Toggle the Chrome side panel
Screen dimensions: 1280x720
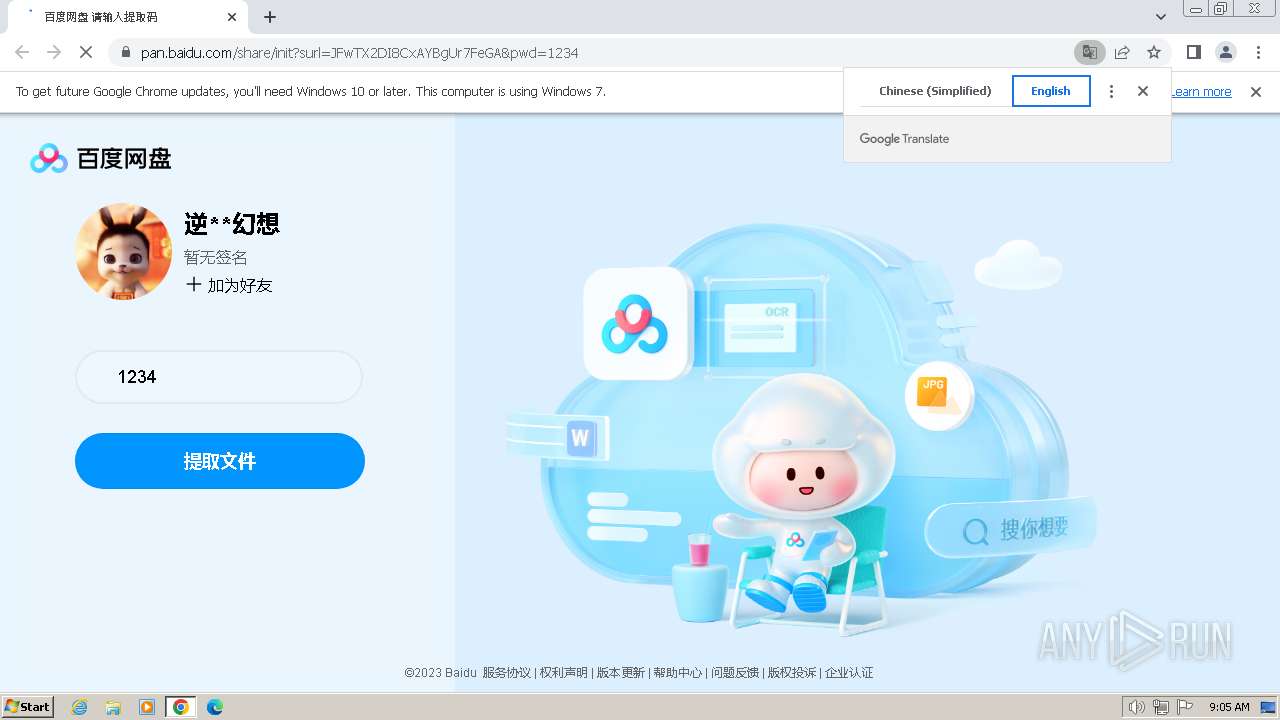point(1193,52)
